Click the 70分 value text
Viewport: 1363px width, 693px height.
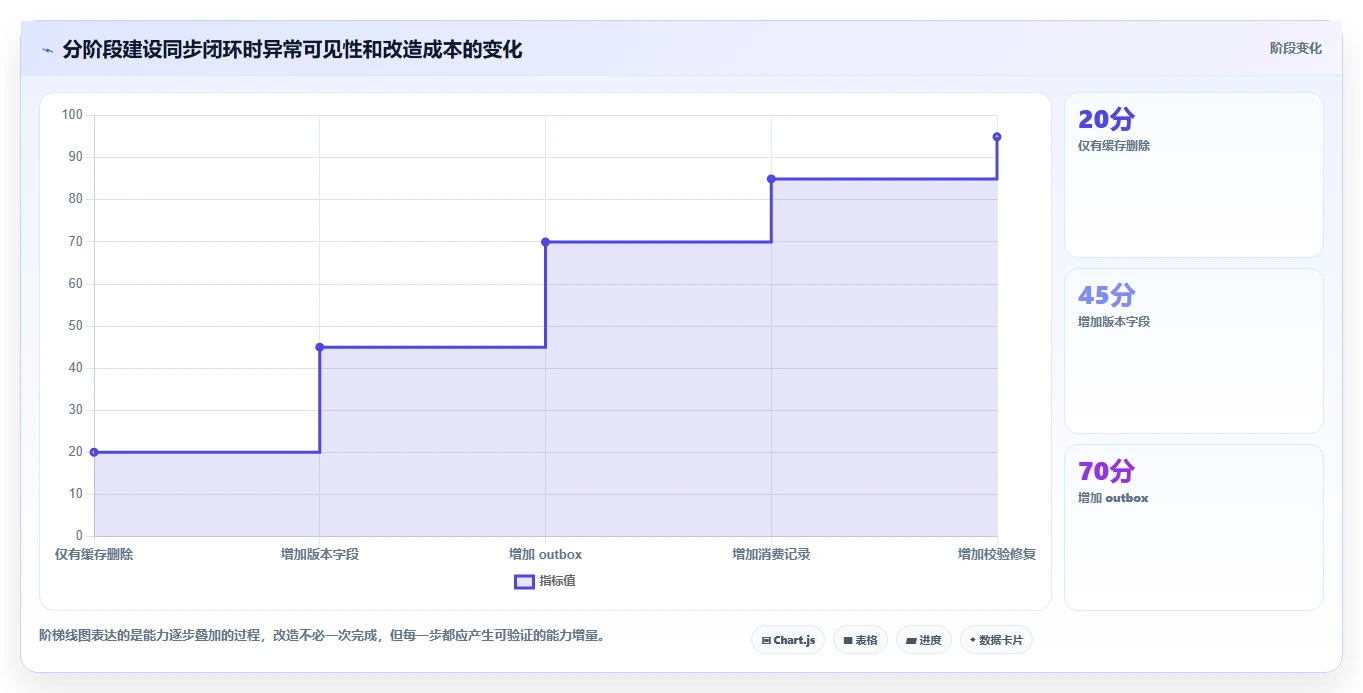pos(1106,471)
